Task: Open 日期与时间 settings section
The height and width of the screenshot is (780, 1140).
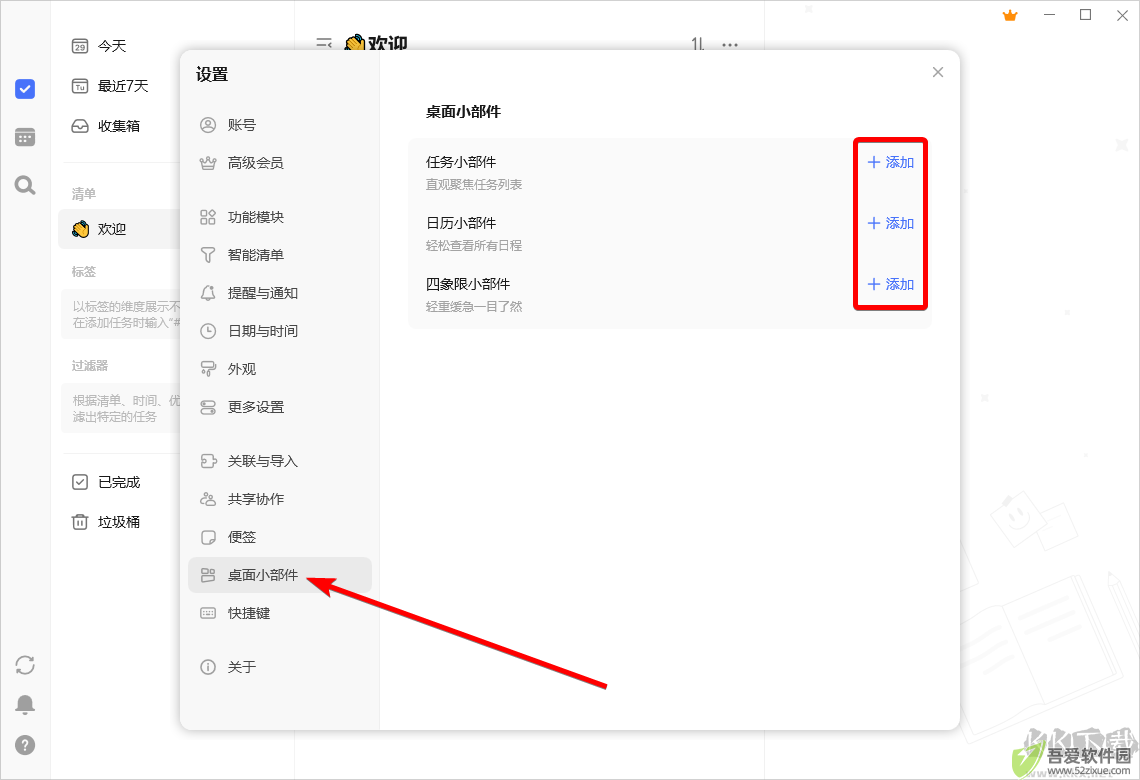Action: tap(280, 331)
